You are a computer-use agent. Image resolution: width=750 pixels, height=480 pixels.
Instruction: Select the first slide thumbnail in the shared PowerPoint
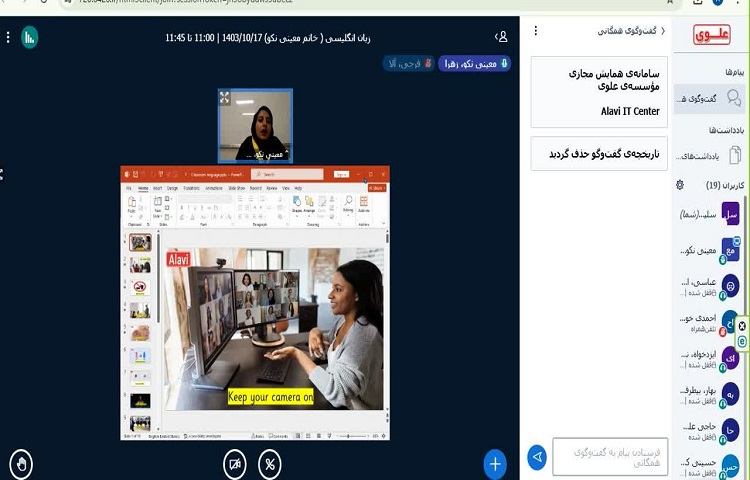[140, 242]
